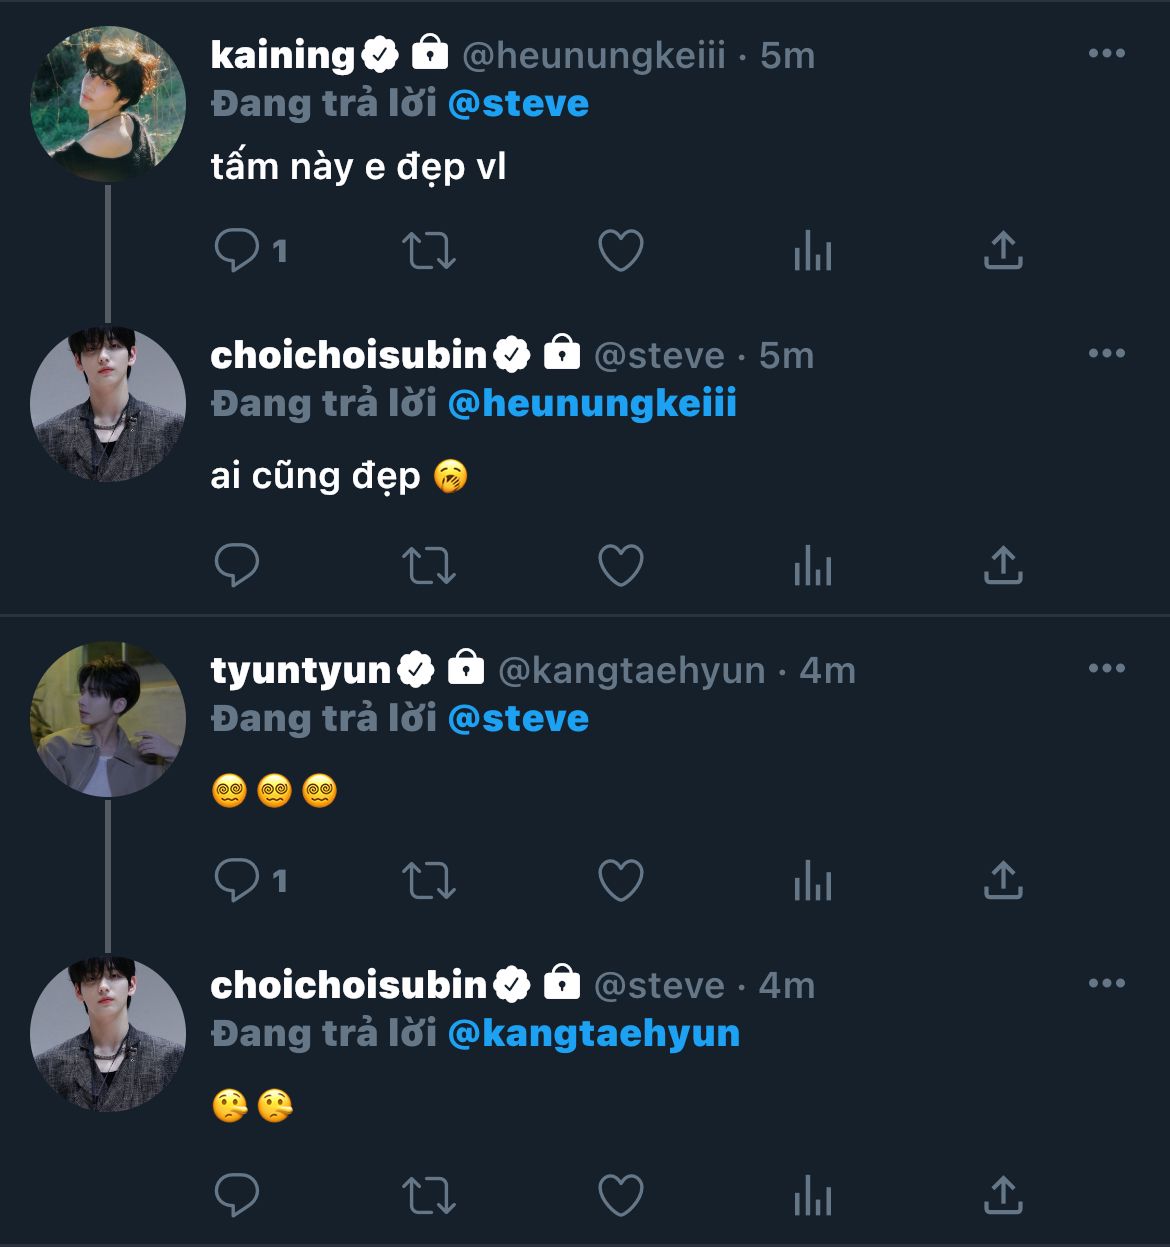Open more options on kaining's tweet

point(1106,54)
